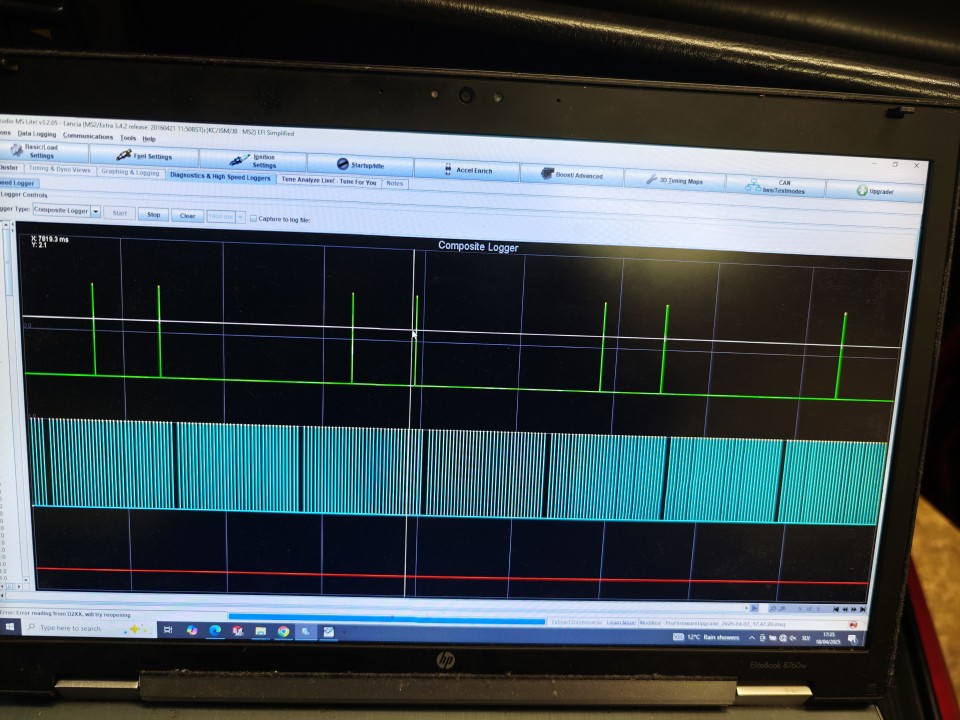Expand the Logger Type dropdown
The height and width of the screenshot is (720, 960).
[96, 211]
